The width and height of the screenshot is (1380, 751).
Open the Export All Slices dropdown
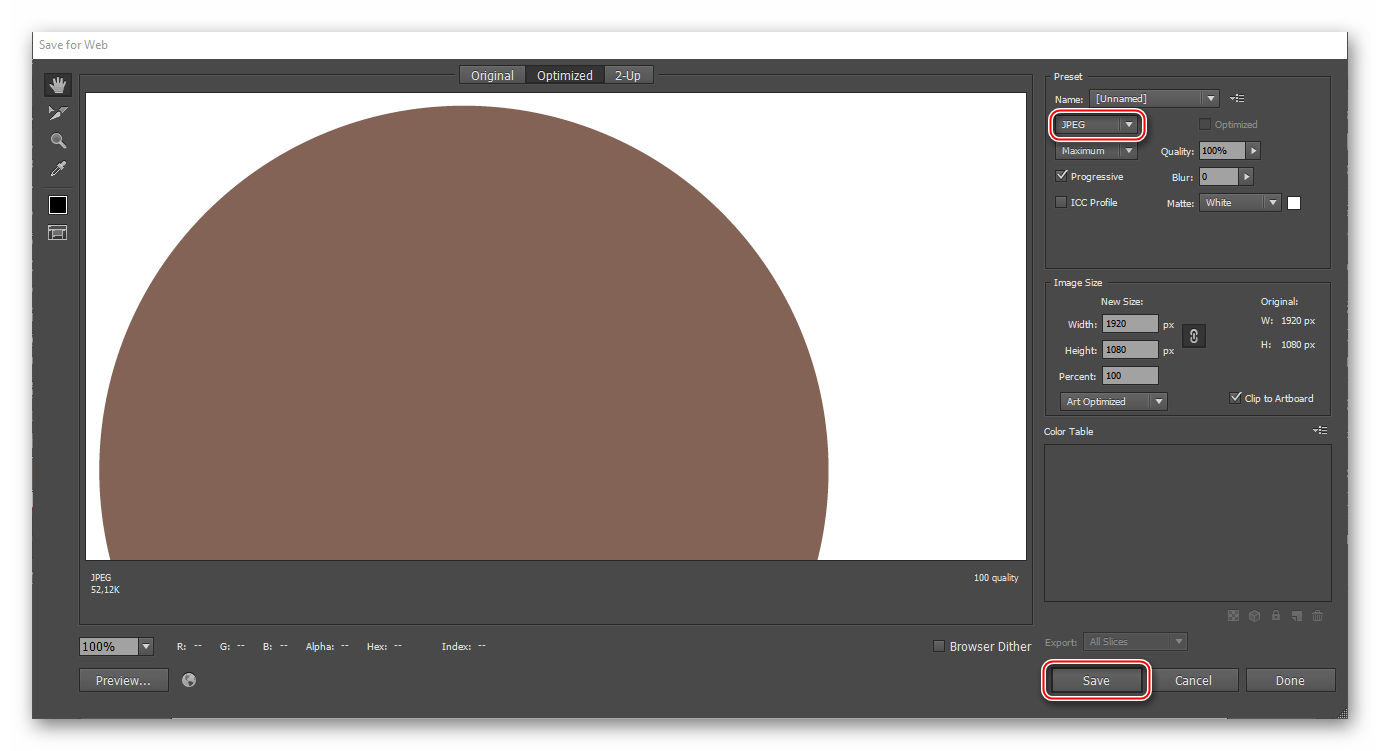point(1136,641)
